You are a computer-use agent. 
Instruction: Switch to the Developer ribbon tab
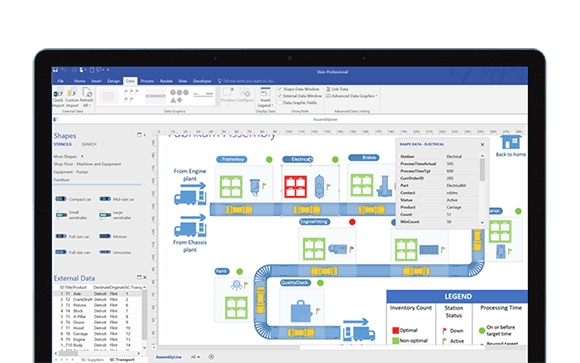[x=202, y=81]
